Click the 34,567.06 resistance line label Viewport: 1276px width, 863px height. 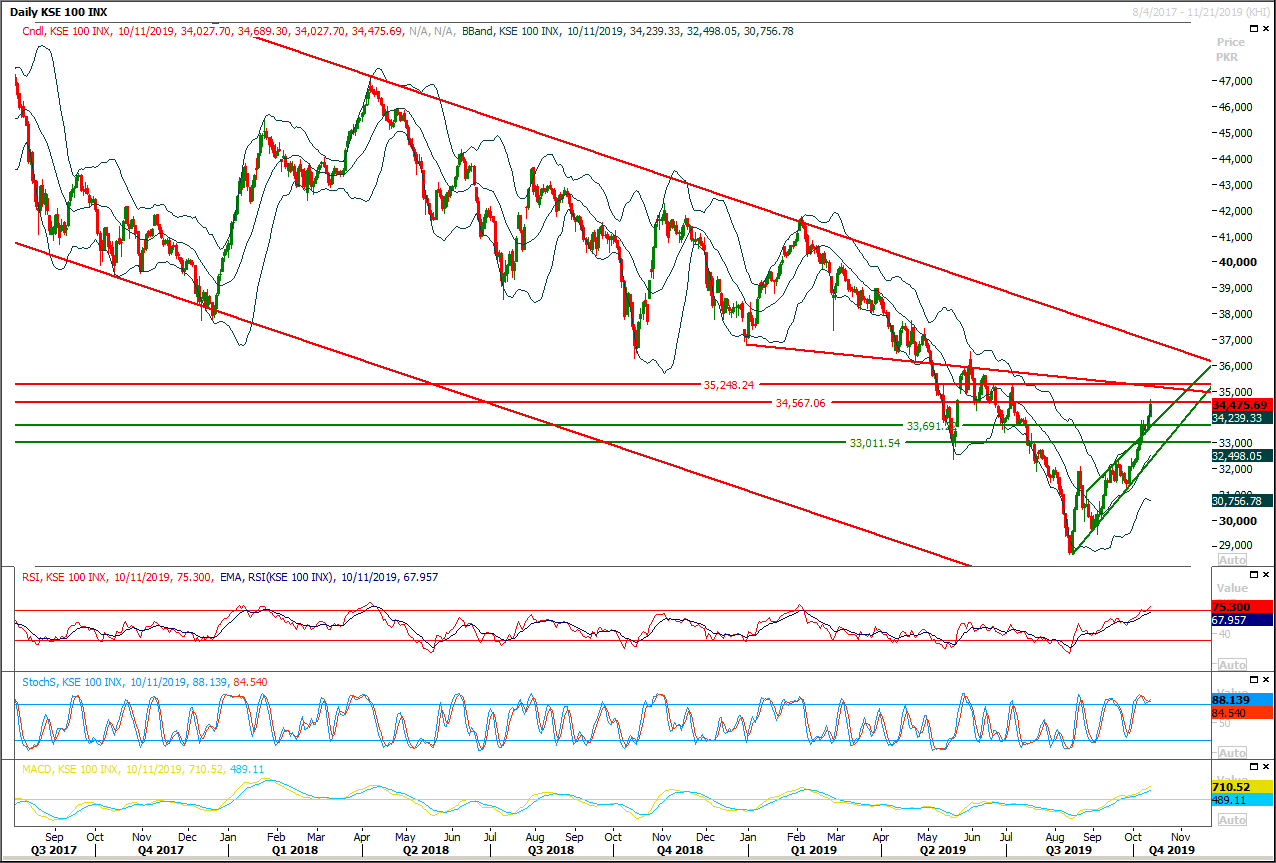(802, 402)
